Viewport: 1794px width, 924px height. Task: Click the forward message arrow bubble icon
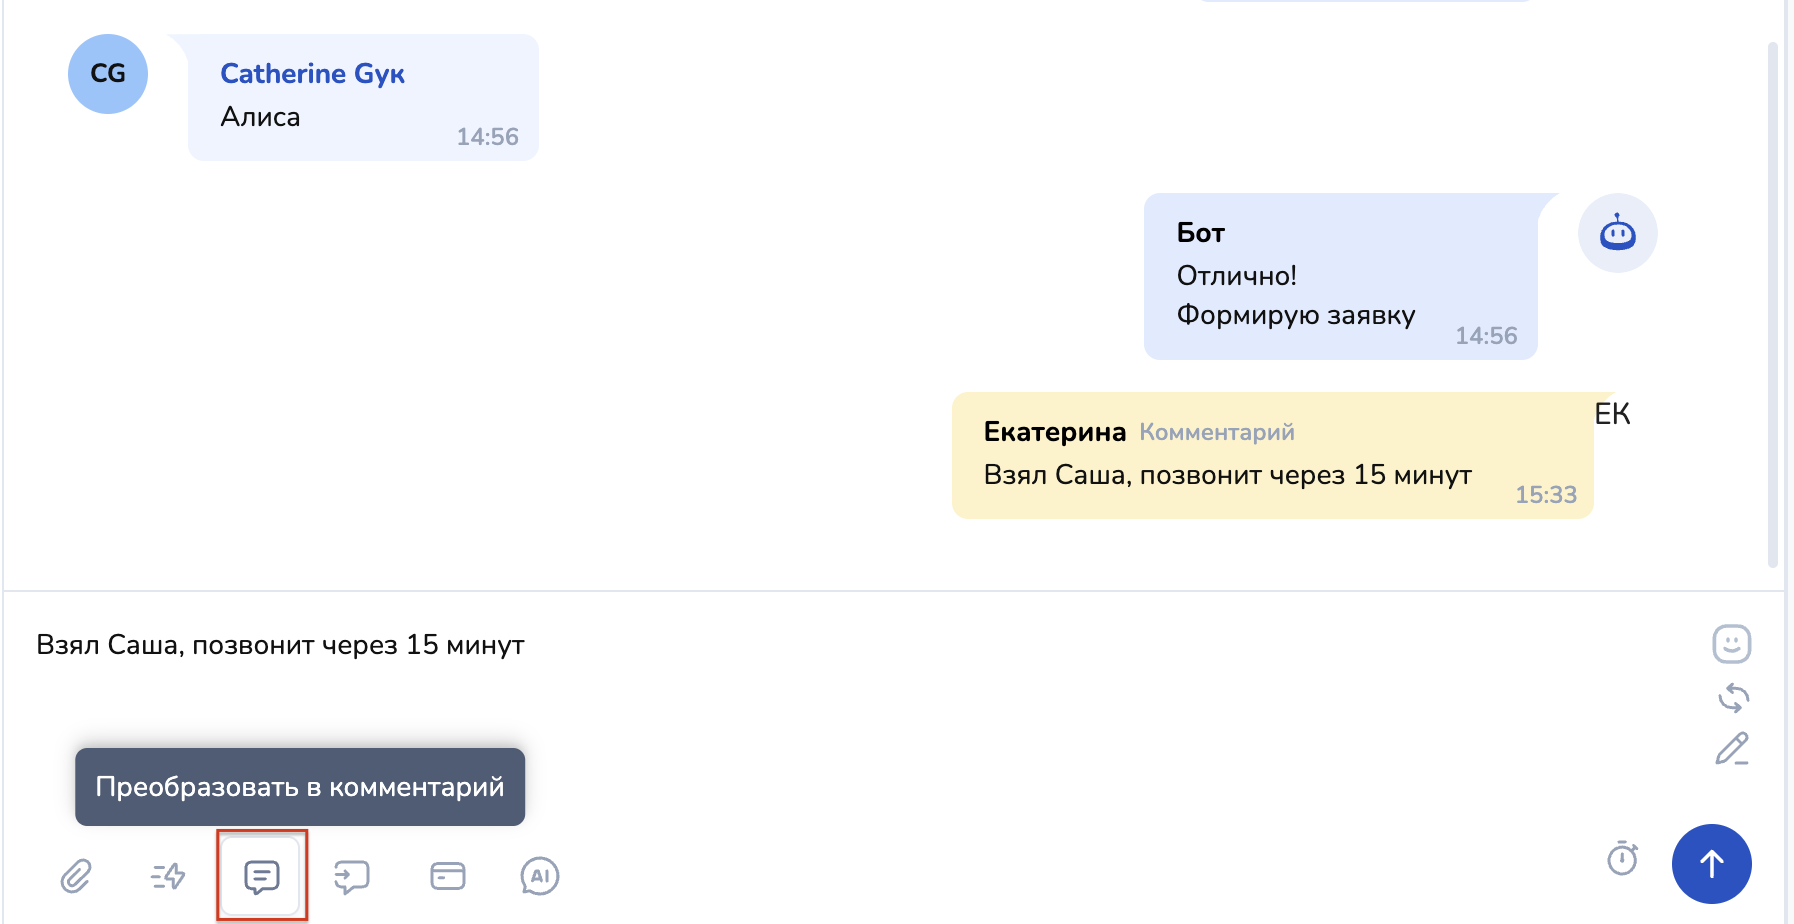click(352, 877)
